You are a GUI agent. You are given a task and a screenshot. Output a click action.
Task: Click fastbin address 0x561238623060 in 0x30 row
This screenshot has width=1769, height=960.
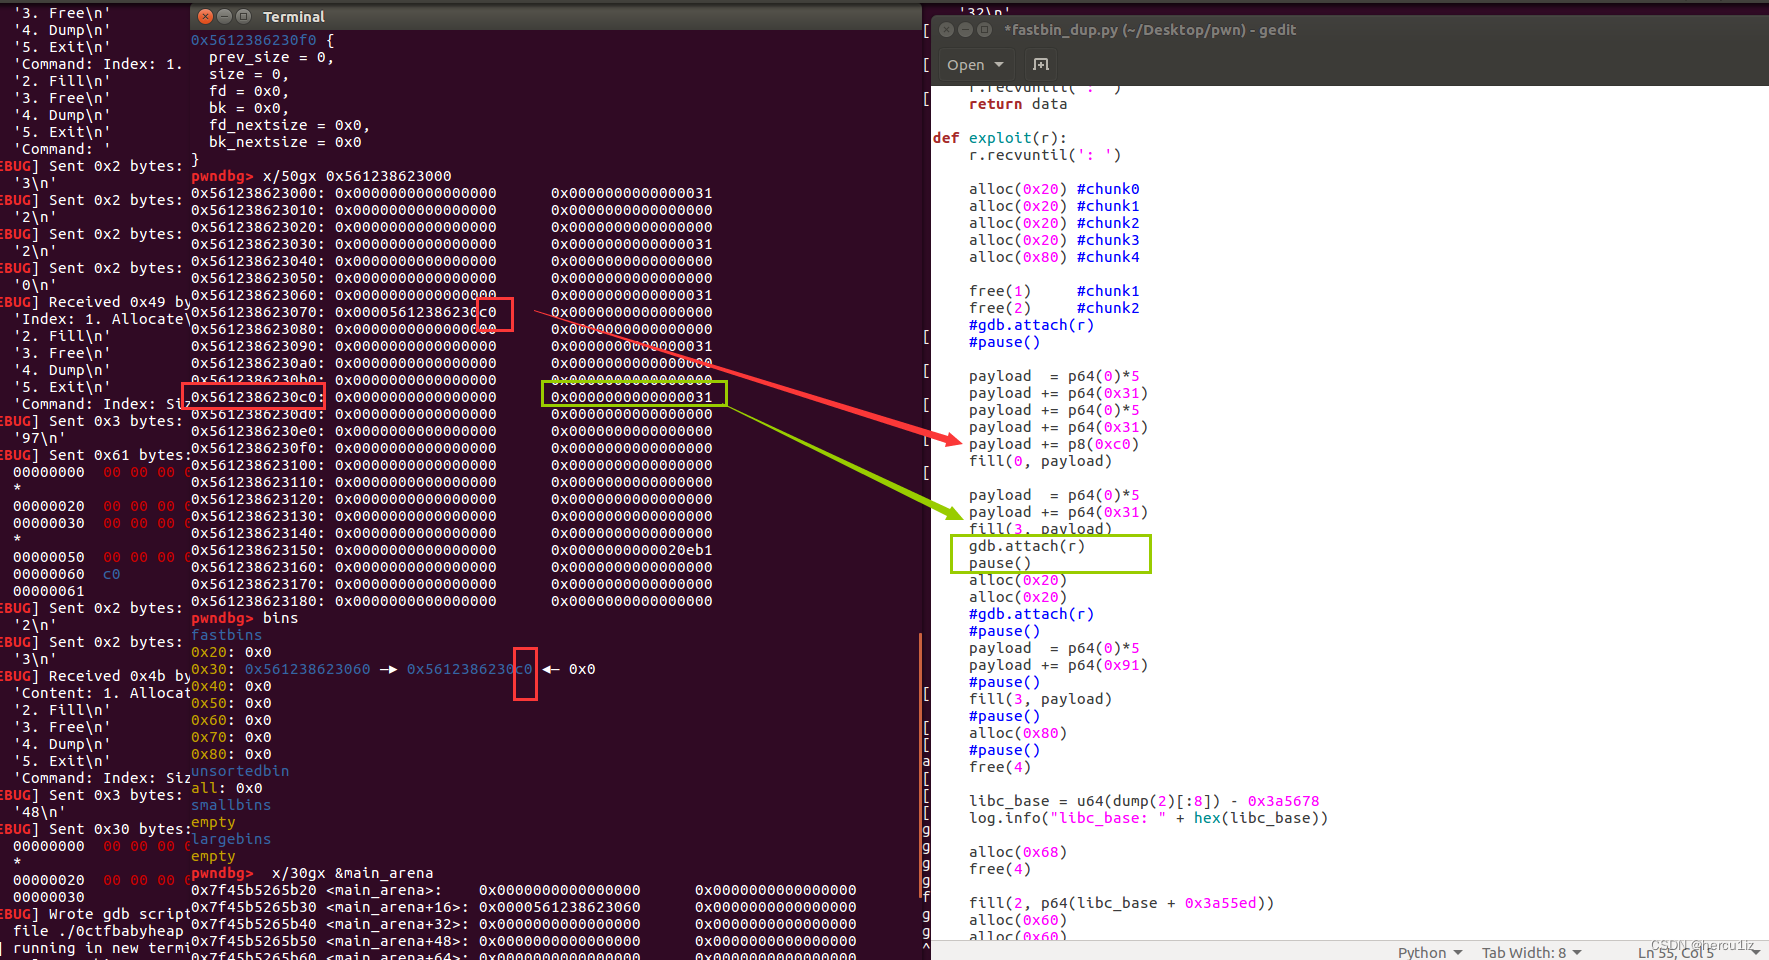[308, 669]
